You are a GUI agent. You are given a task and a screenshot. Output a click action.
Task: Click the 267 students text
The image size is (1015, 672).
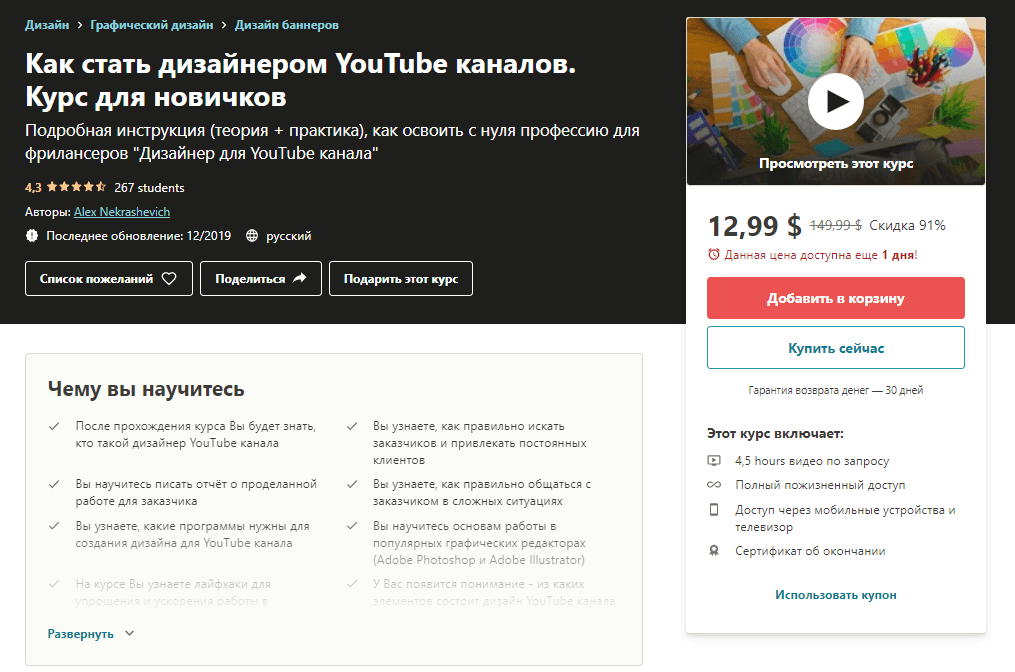(x=150, y=188)
